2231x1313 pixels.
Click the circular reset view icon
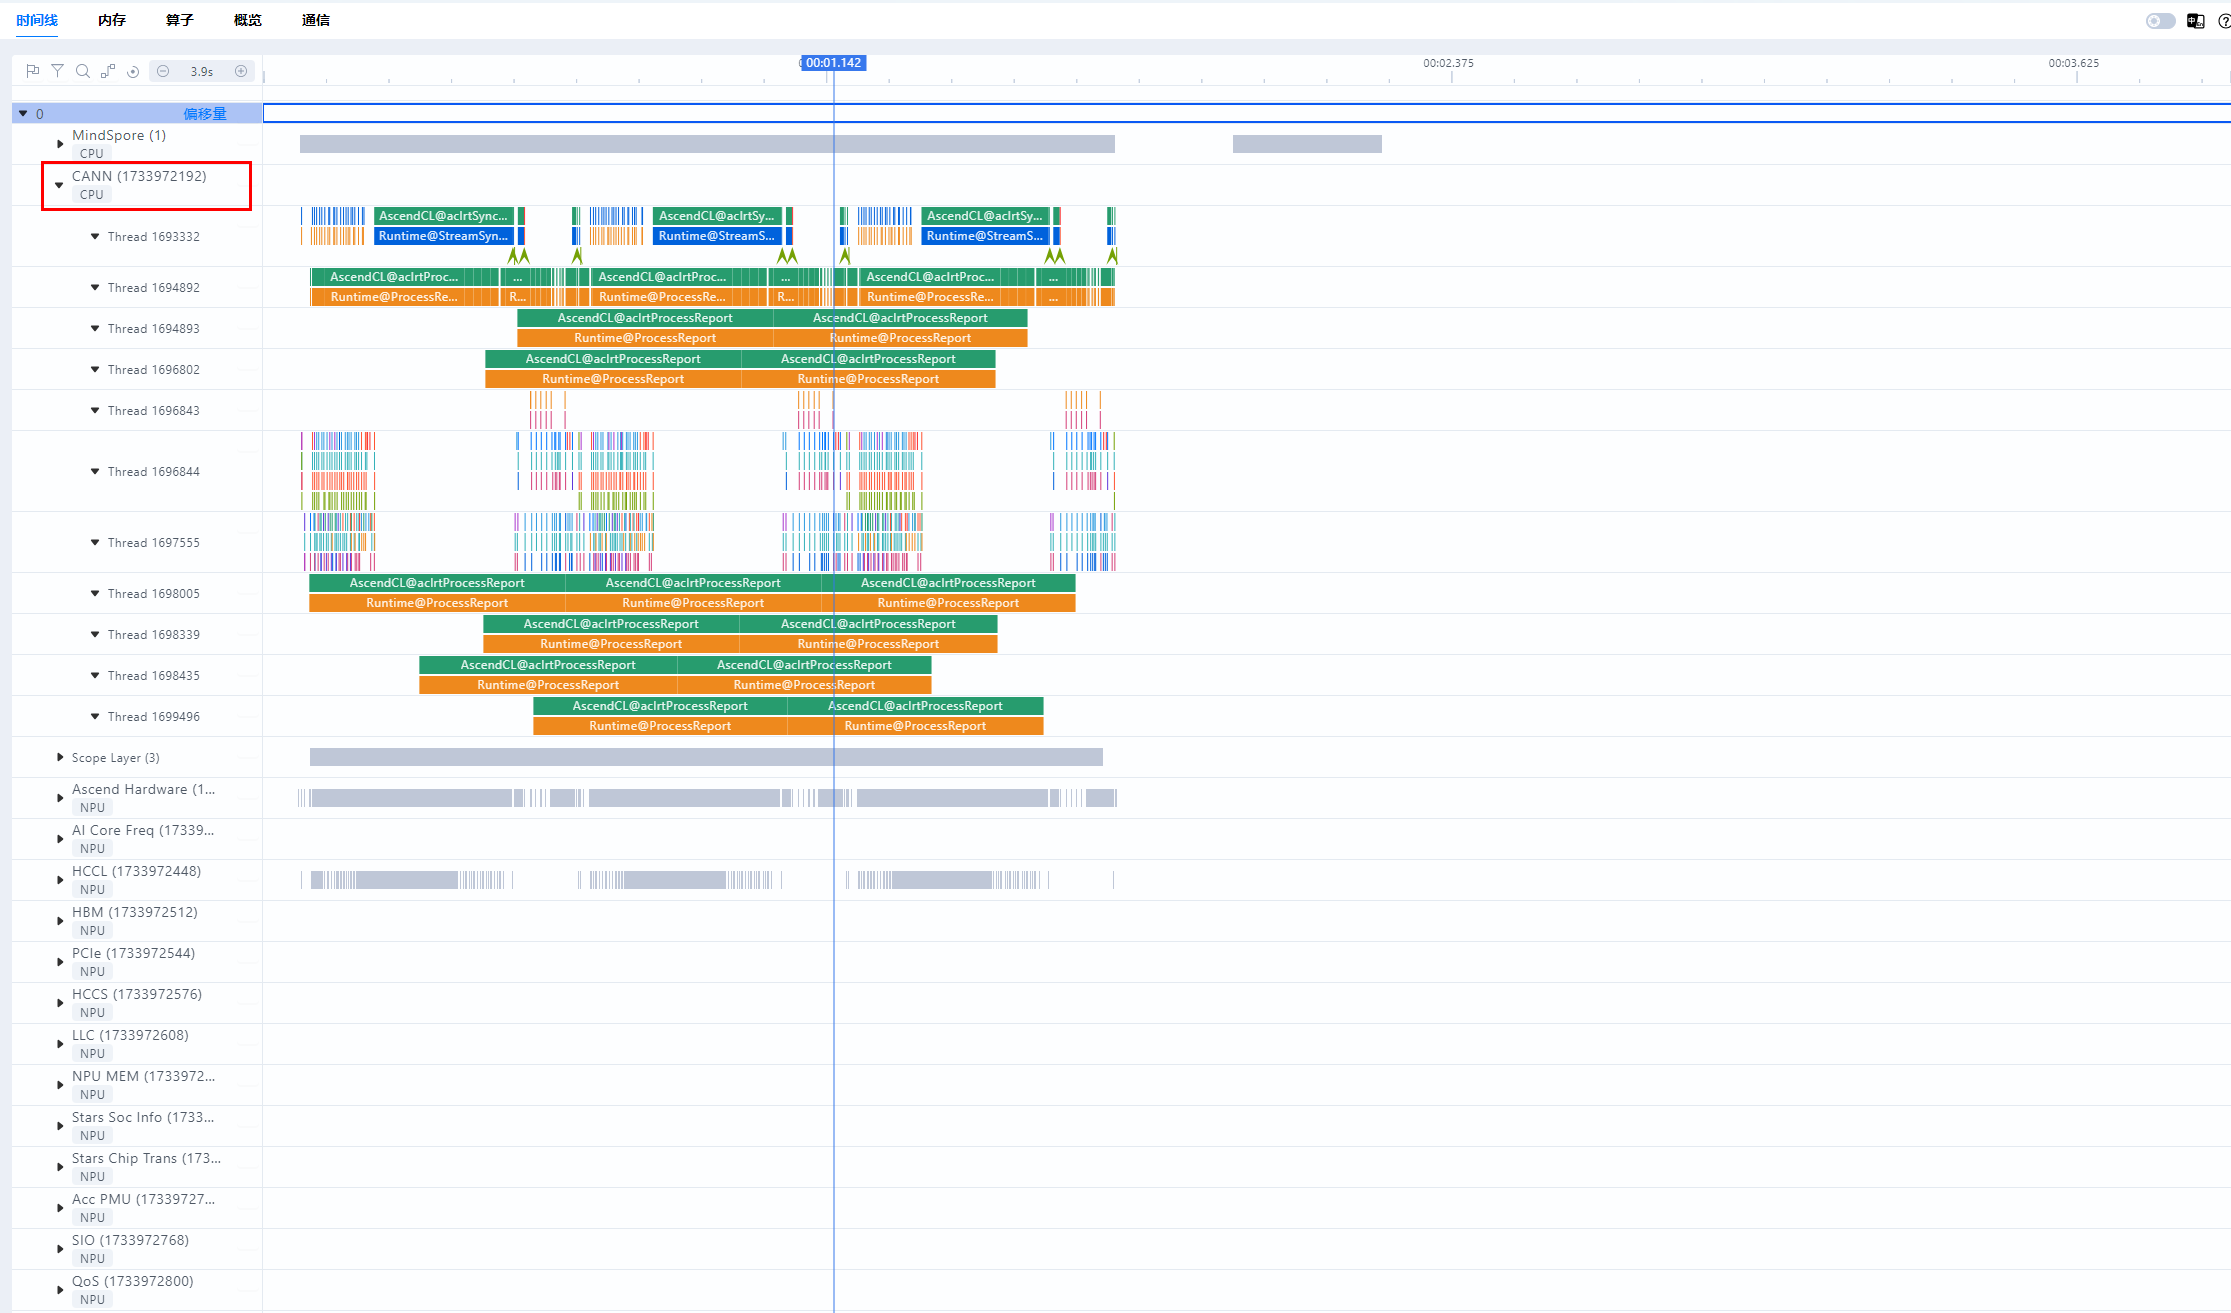133,71
